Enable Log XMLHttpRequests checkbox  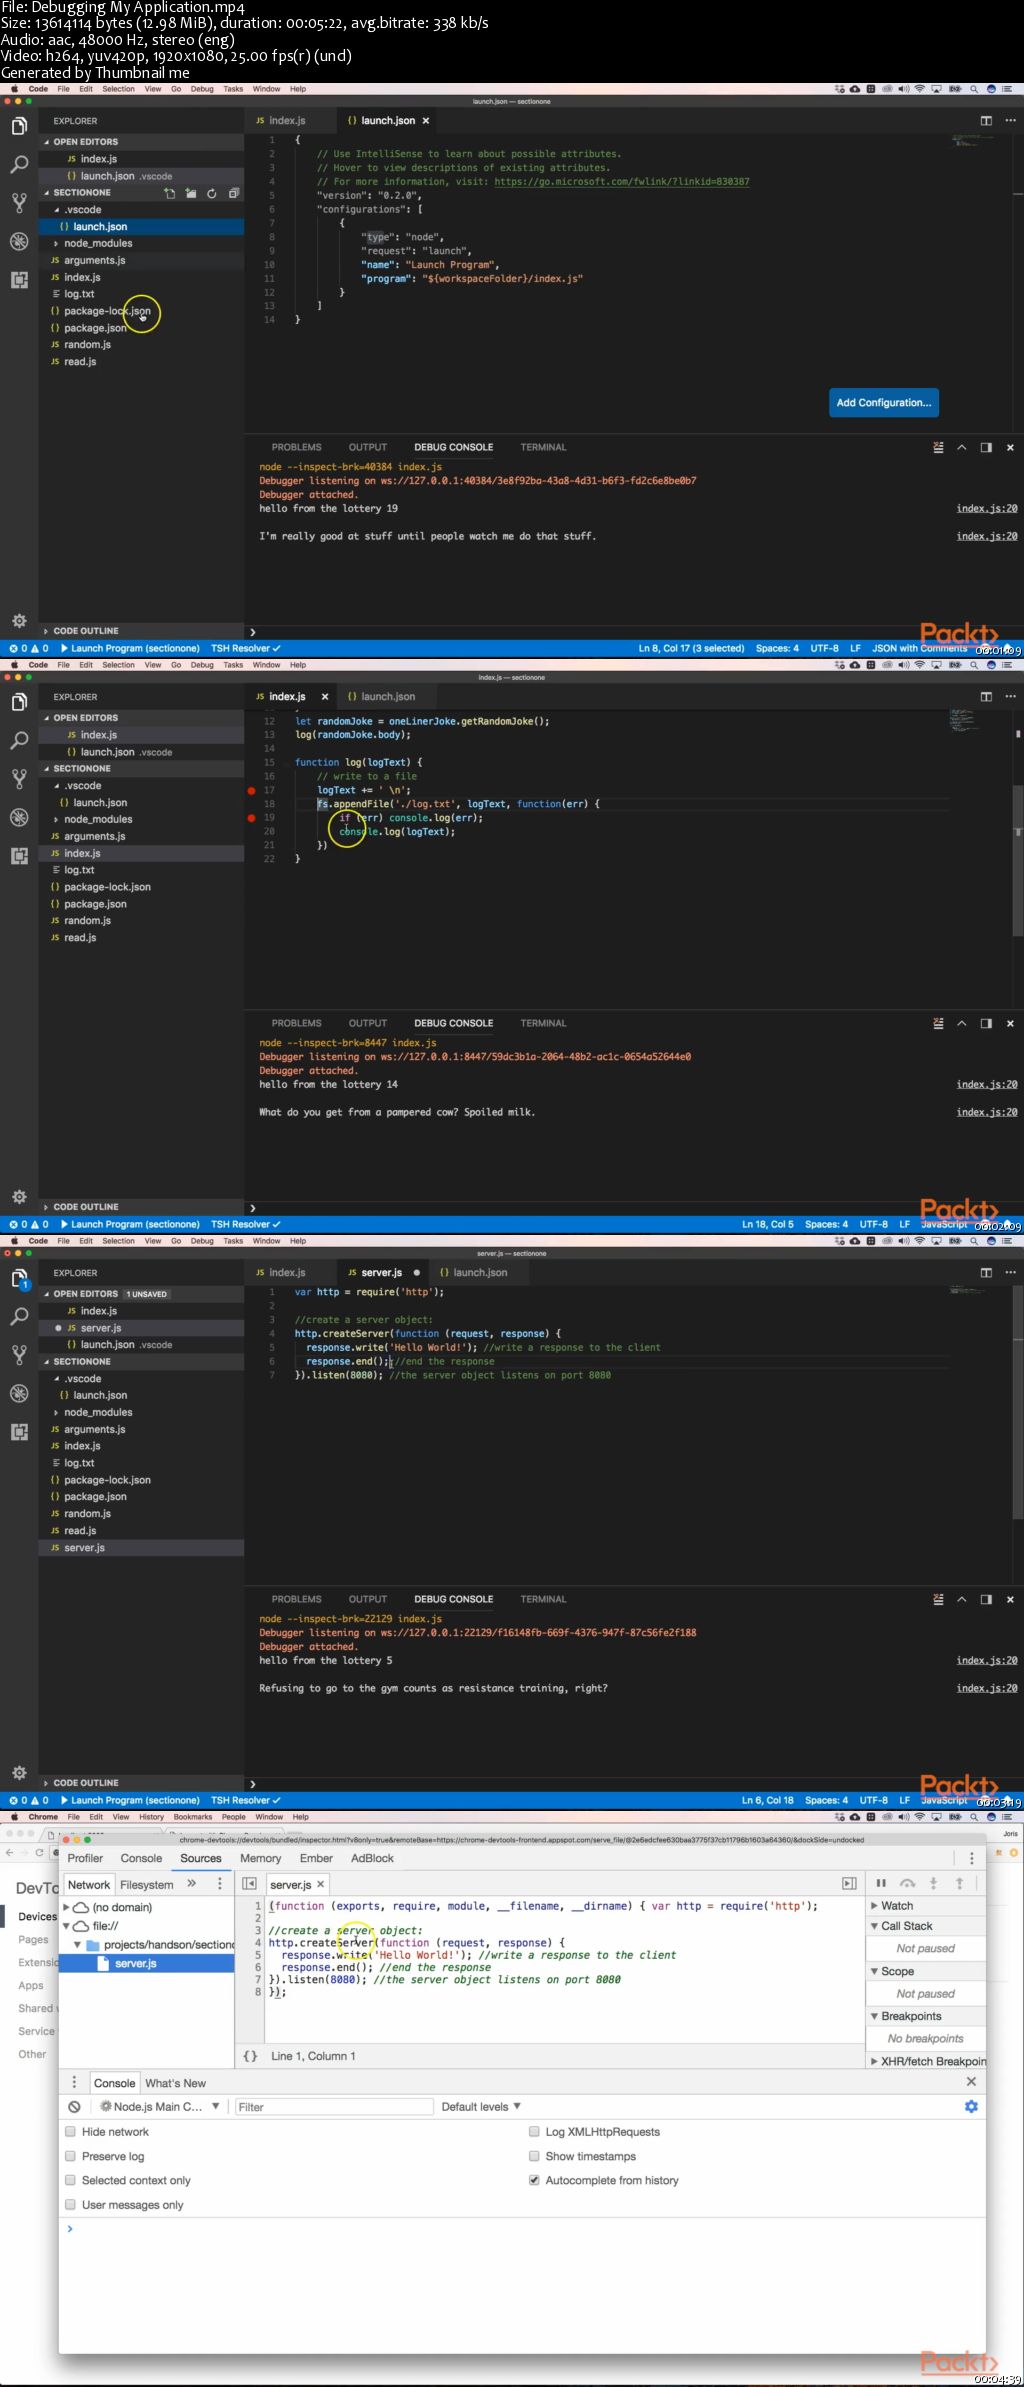534,2132
